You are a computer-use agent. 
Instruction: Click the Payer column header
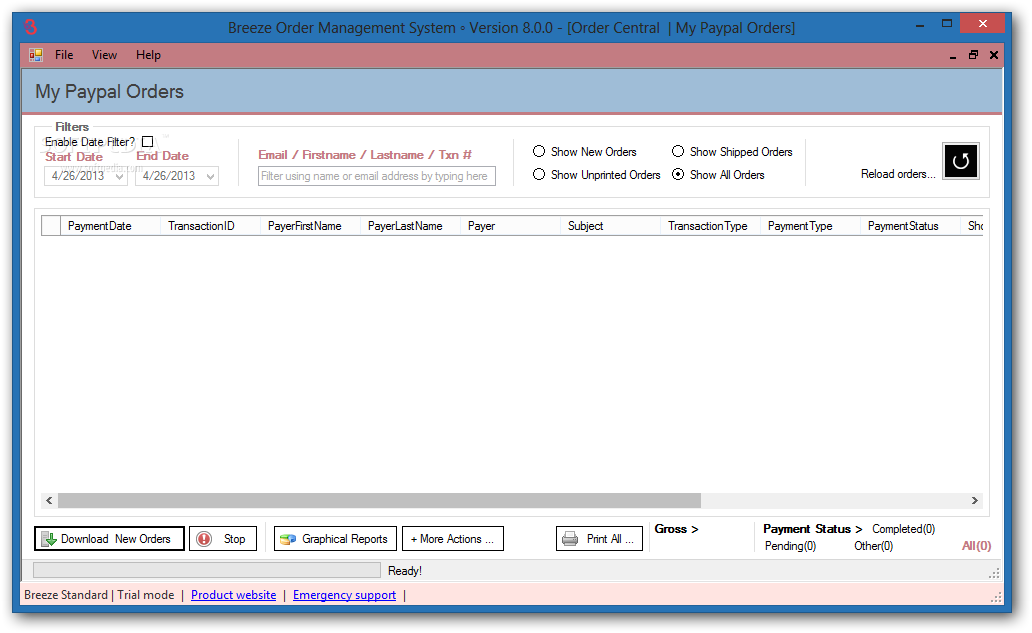(x=511, y=226)
